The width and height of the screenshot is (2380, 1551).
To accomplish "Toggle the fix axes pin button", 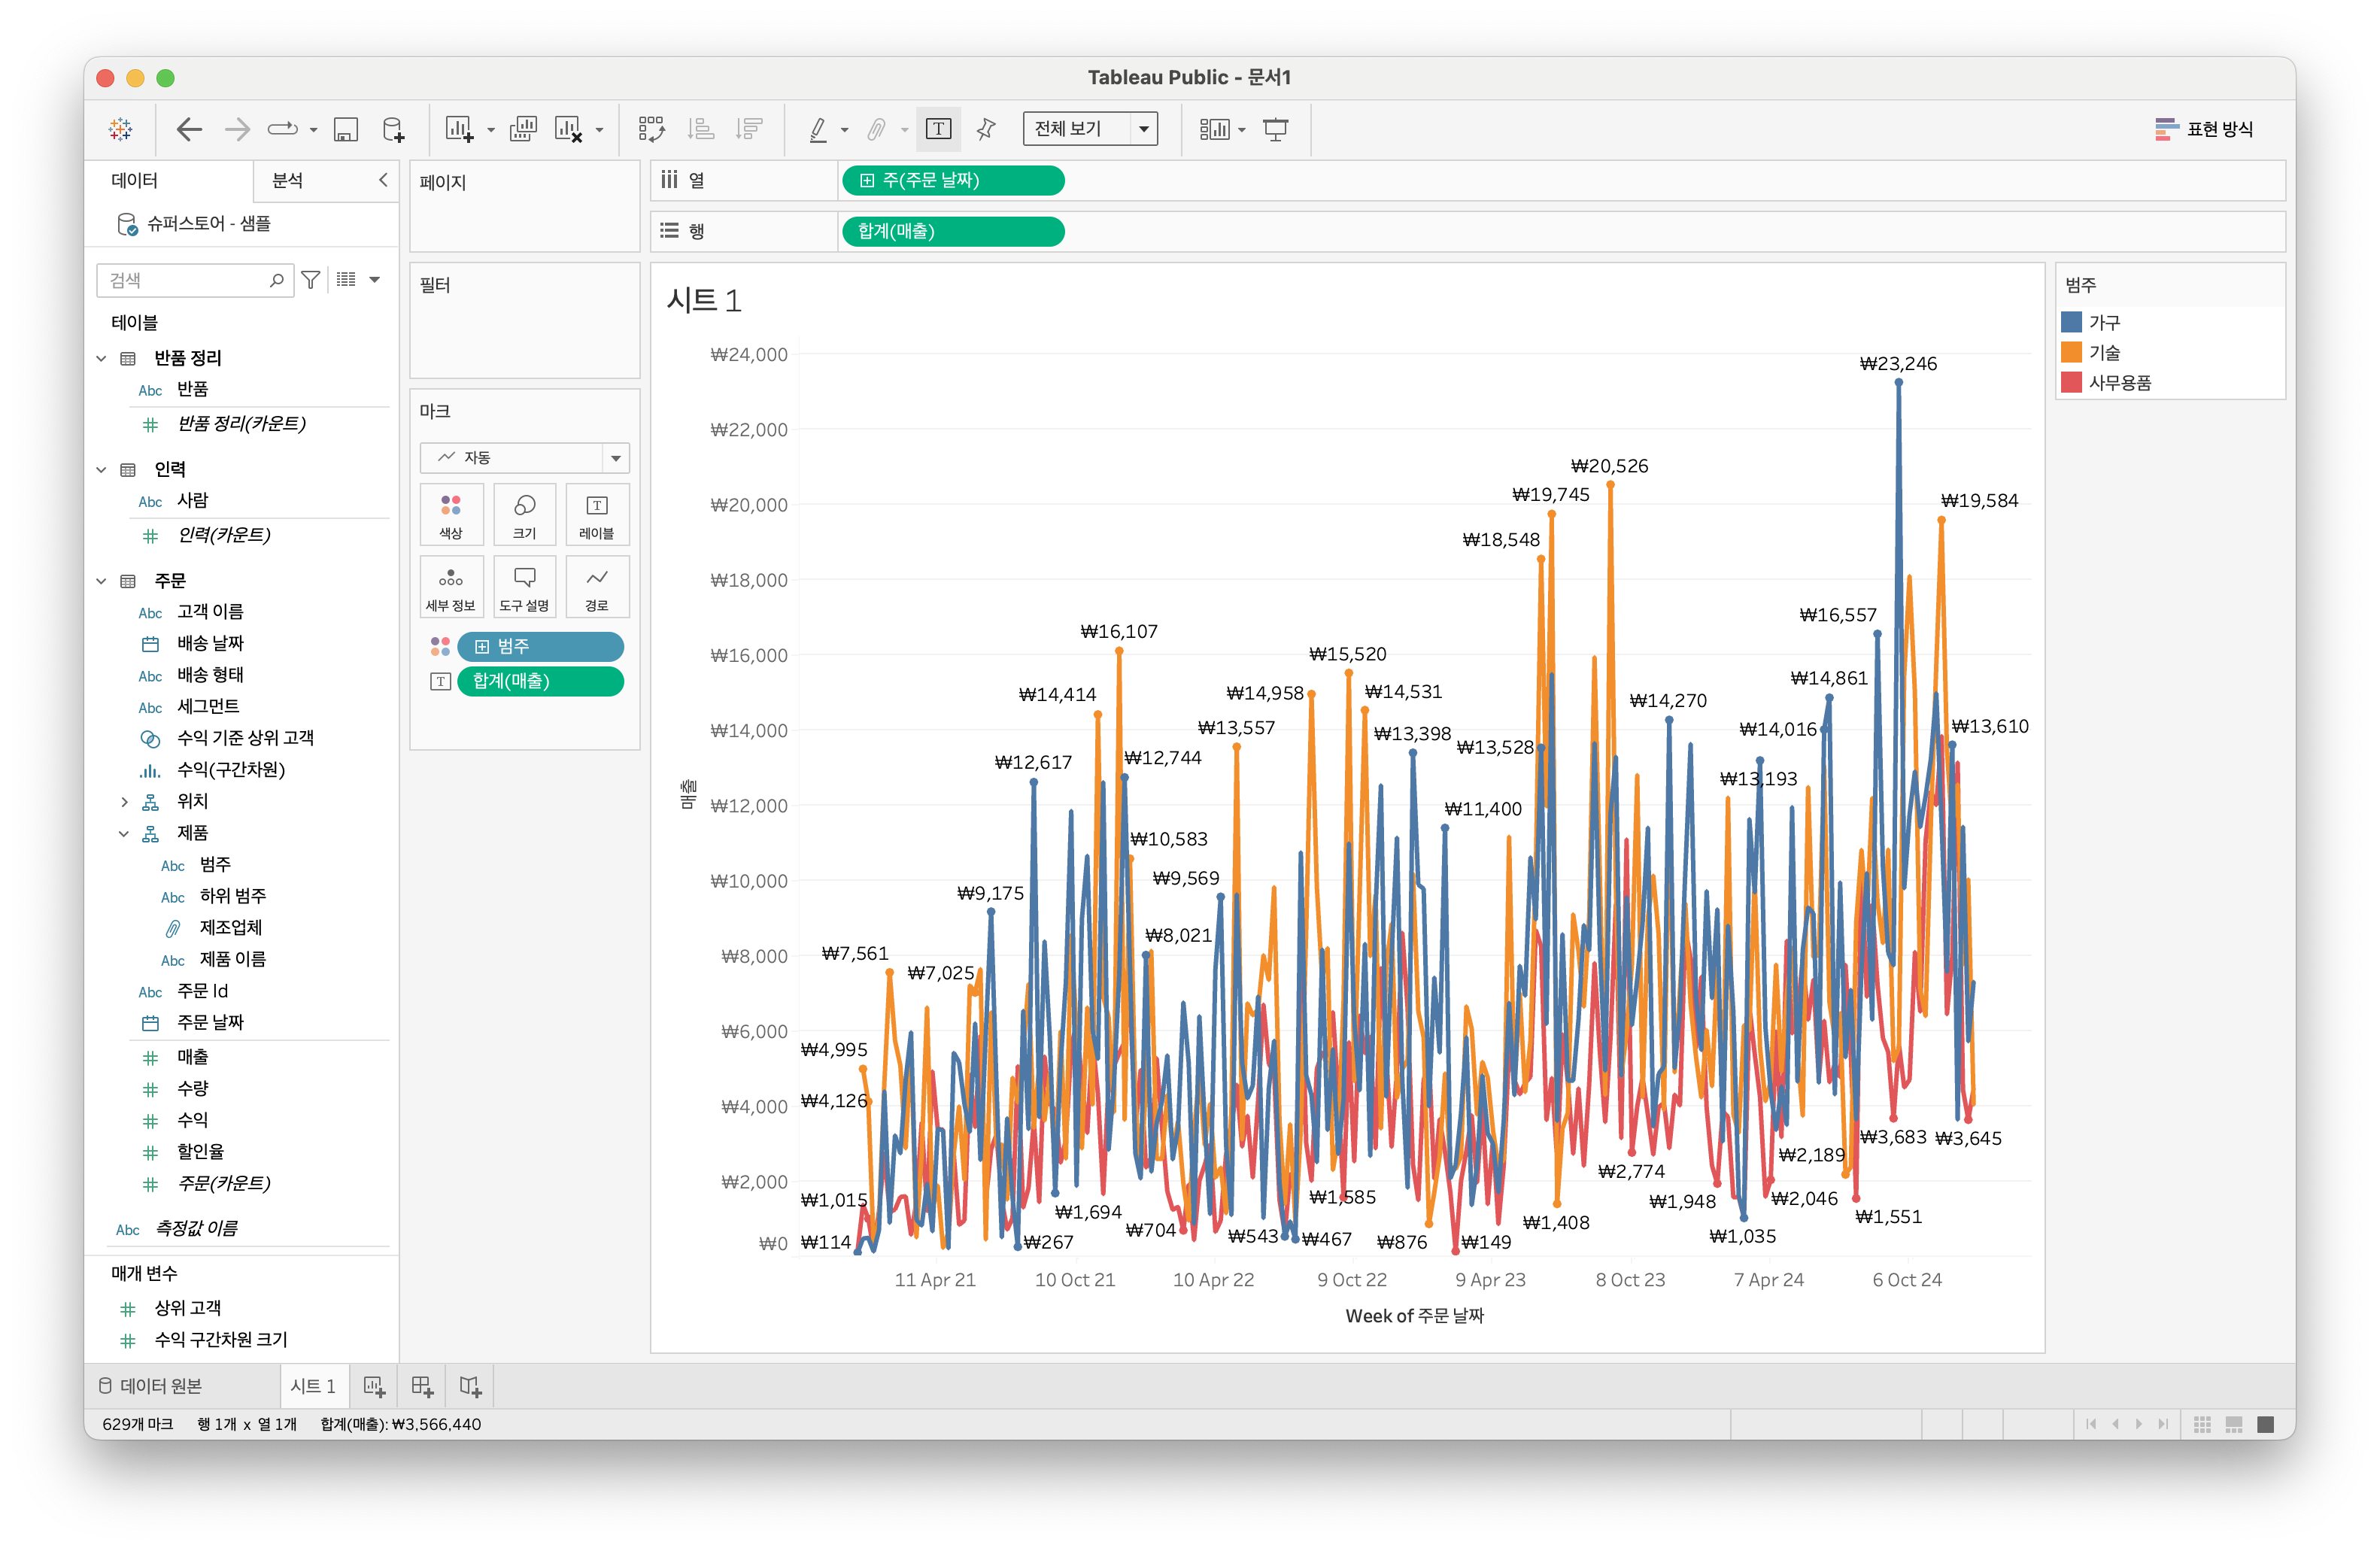I will pyautogui.click(x=986, y=129).
